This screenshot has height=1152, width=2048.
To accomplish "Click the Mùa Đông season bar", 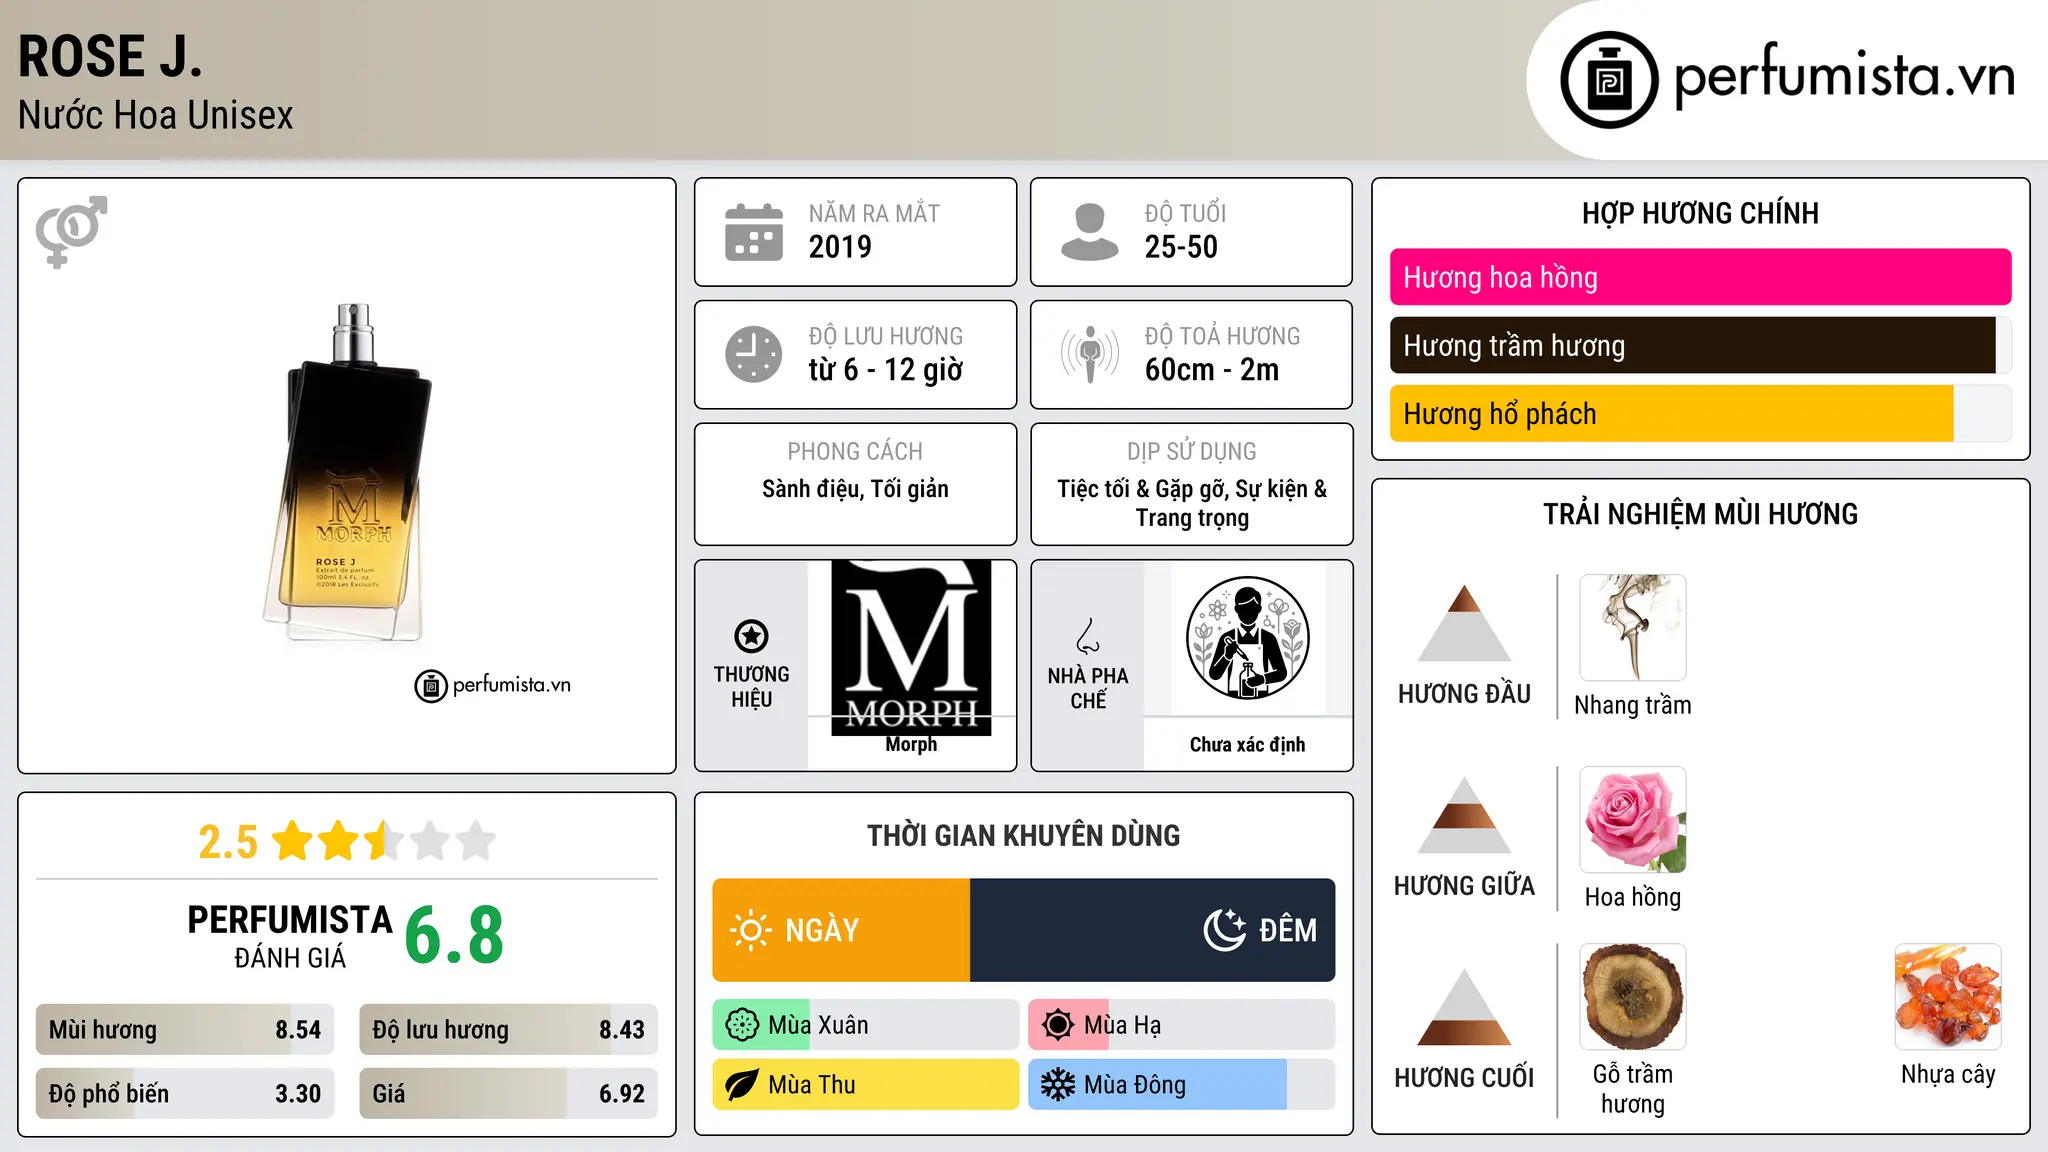I will tap(1182, 1085).
